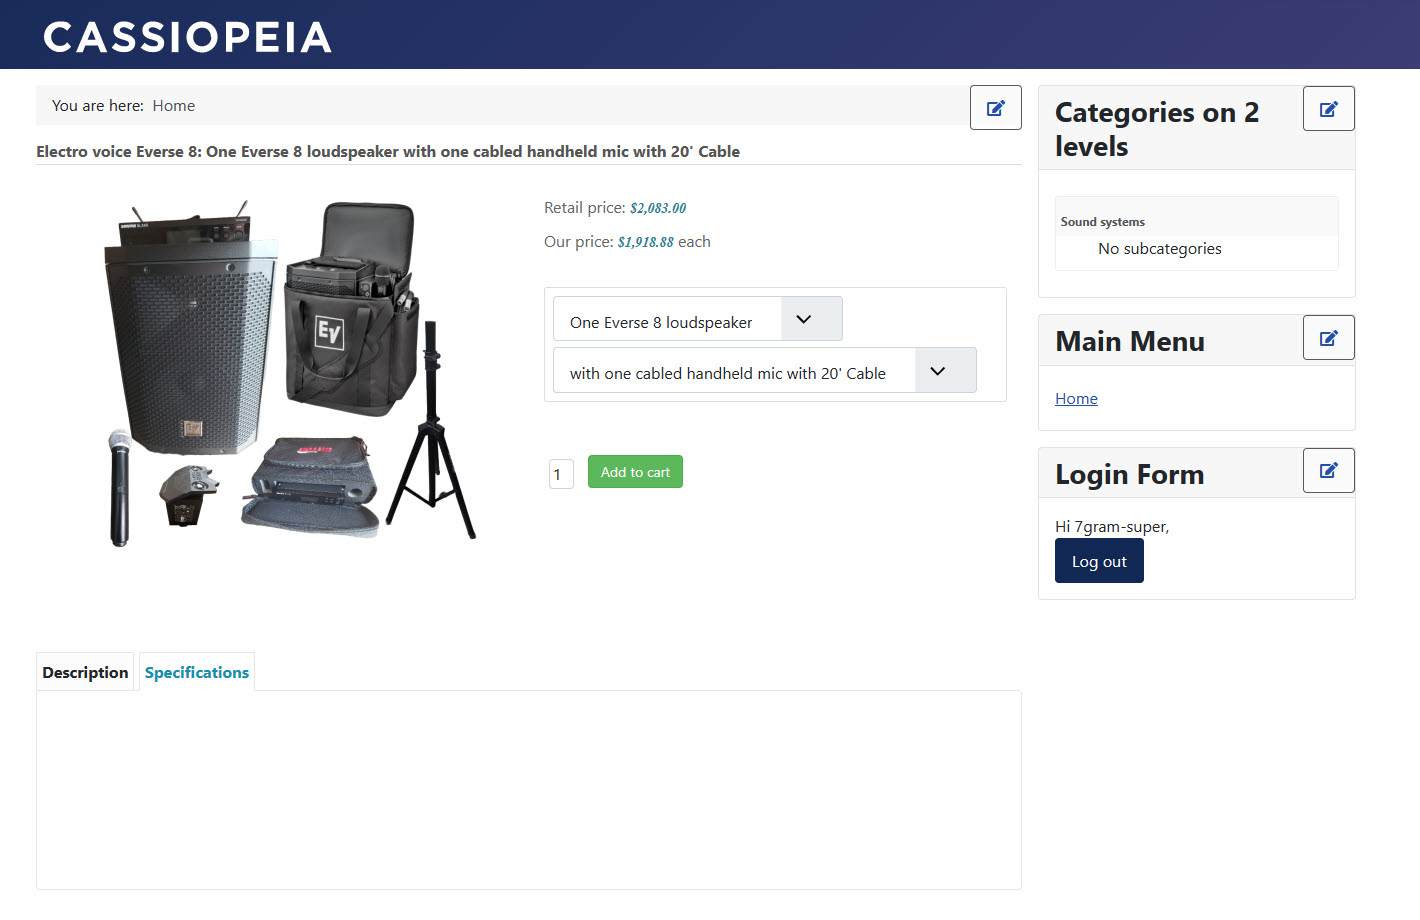Expand the One Everse 8 loudspeaker dropdown
Viewport: 1420px width, 920px height.
pyautogui.click(x=698, y=319)
